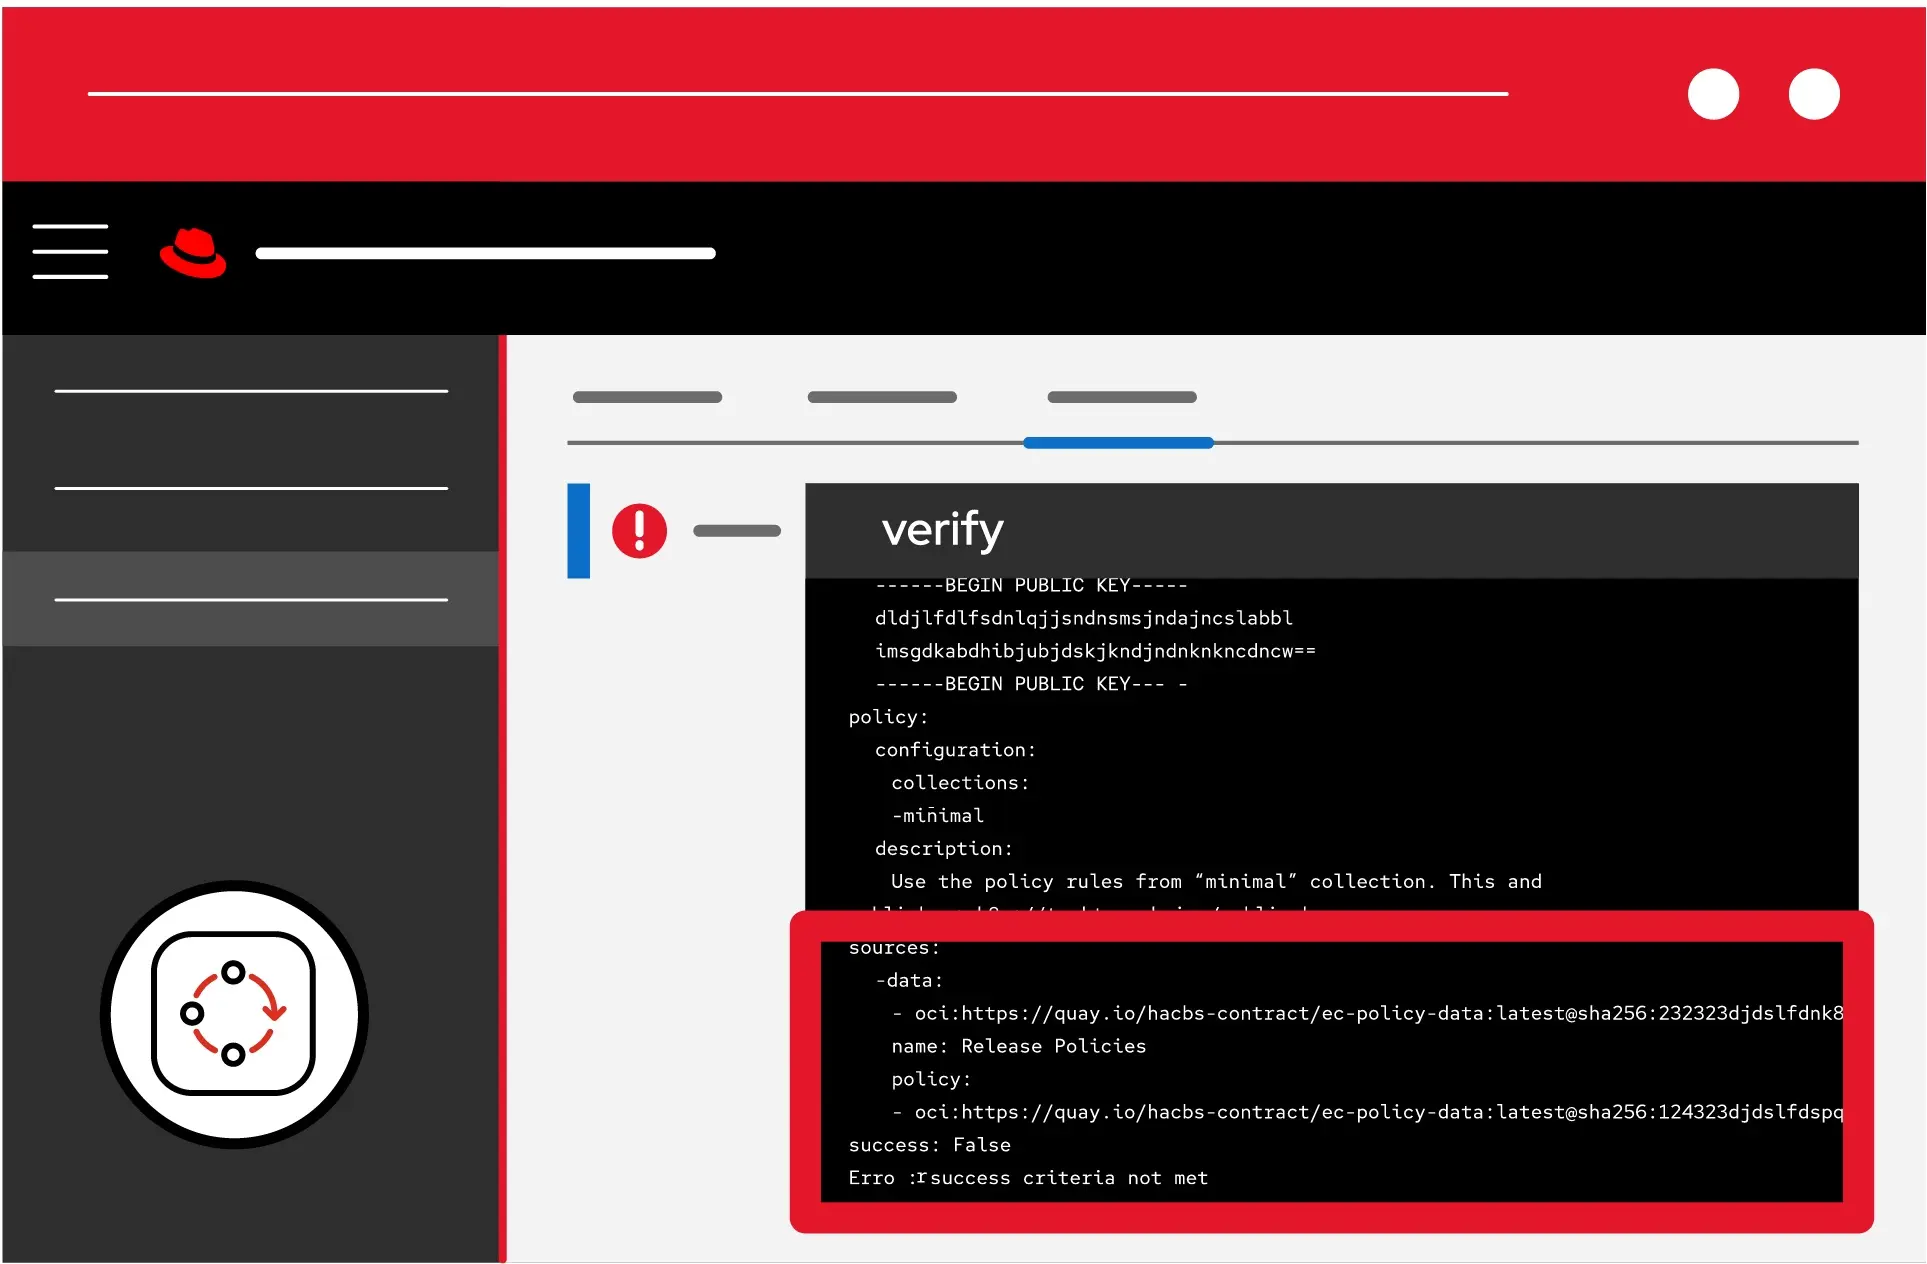Select the highlighted third sidebar item
Viewport: 1927px width, 1264px height.
251,599
